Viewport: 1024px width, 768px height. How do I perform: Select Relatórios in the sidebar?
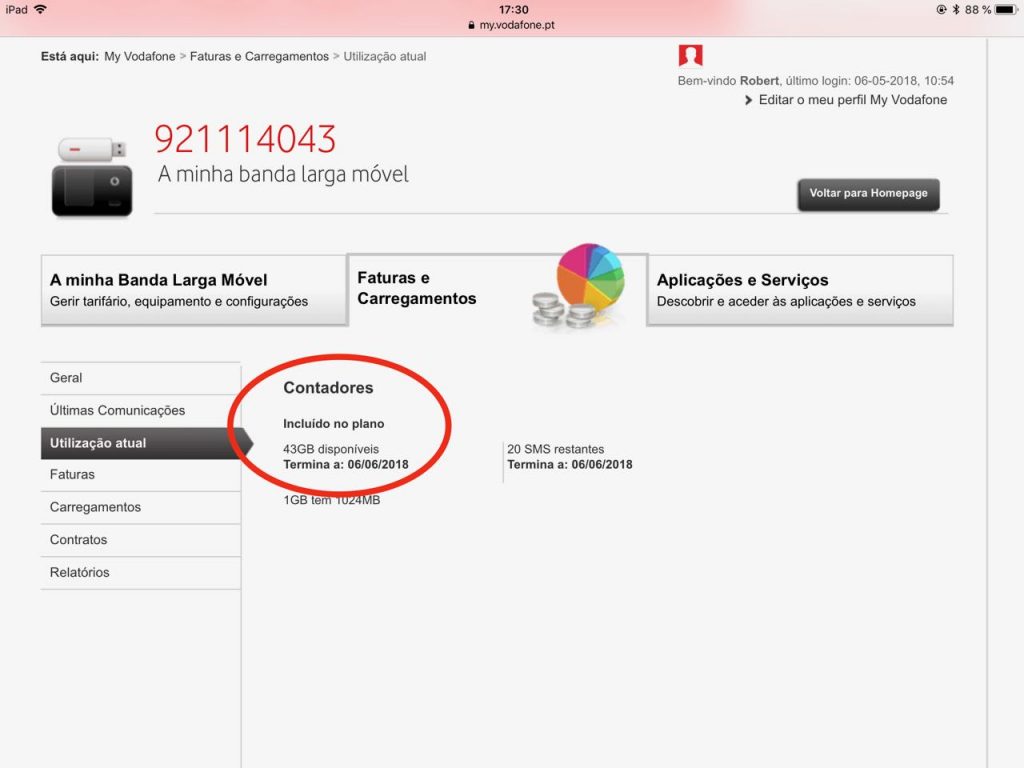pyautogui.click(x=78, y=572)
